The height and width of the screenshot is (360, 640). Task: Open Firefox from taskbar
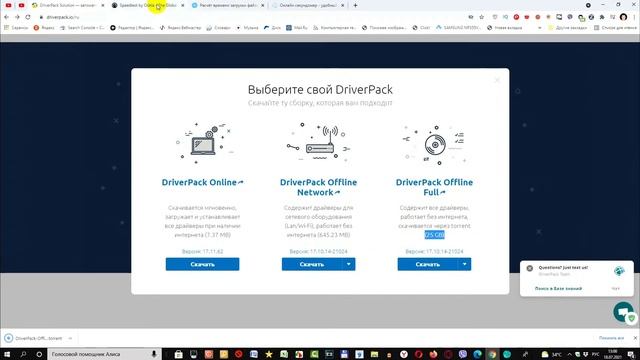pos(433,354)
